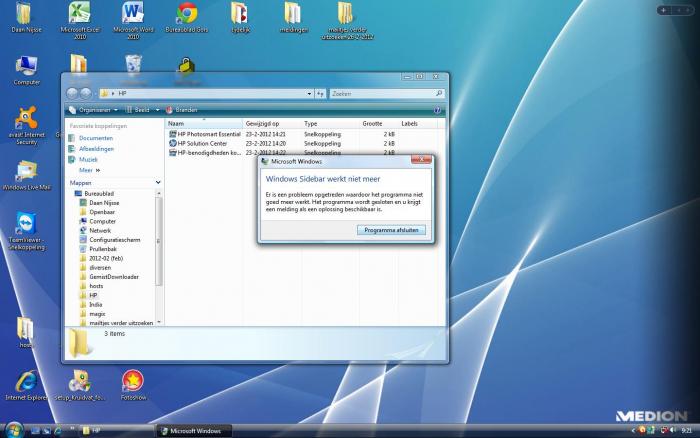
Task: Open Windows Live Mail desktop icon
Action: coord(26,175)
